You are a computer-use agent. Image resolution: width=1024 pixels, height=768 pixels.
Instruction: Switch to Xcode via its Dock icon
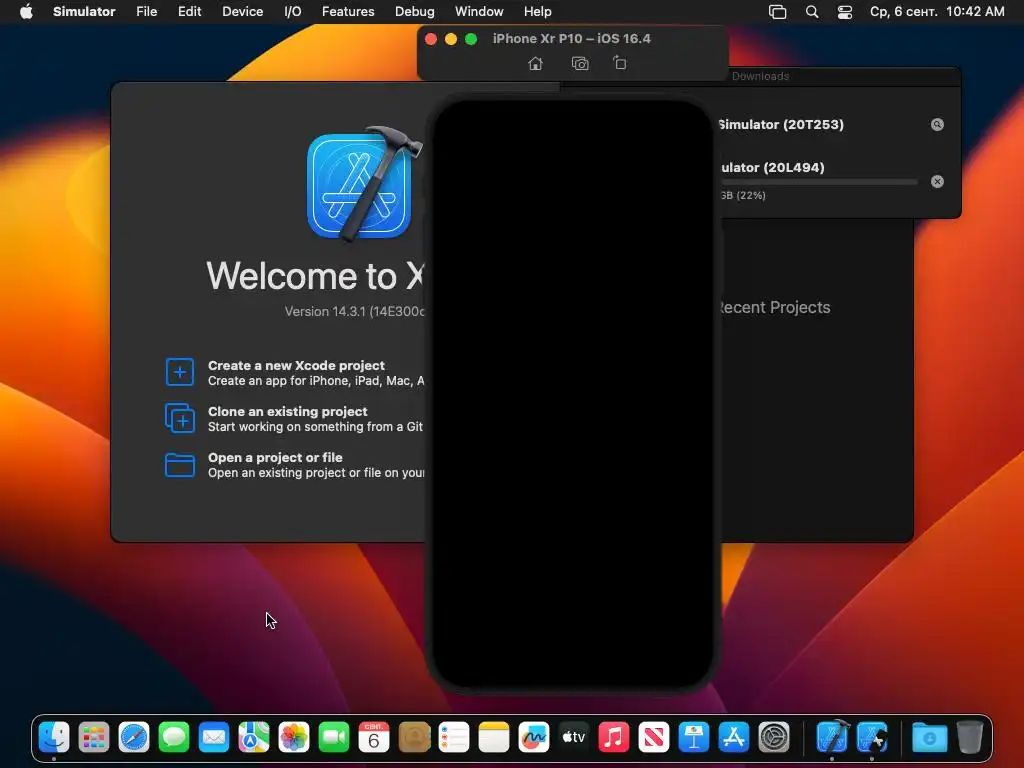[832, 738]
